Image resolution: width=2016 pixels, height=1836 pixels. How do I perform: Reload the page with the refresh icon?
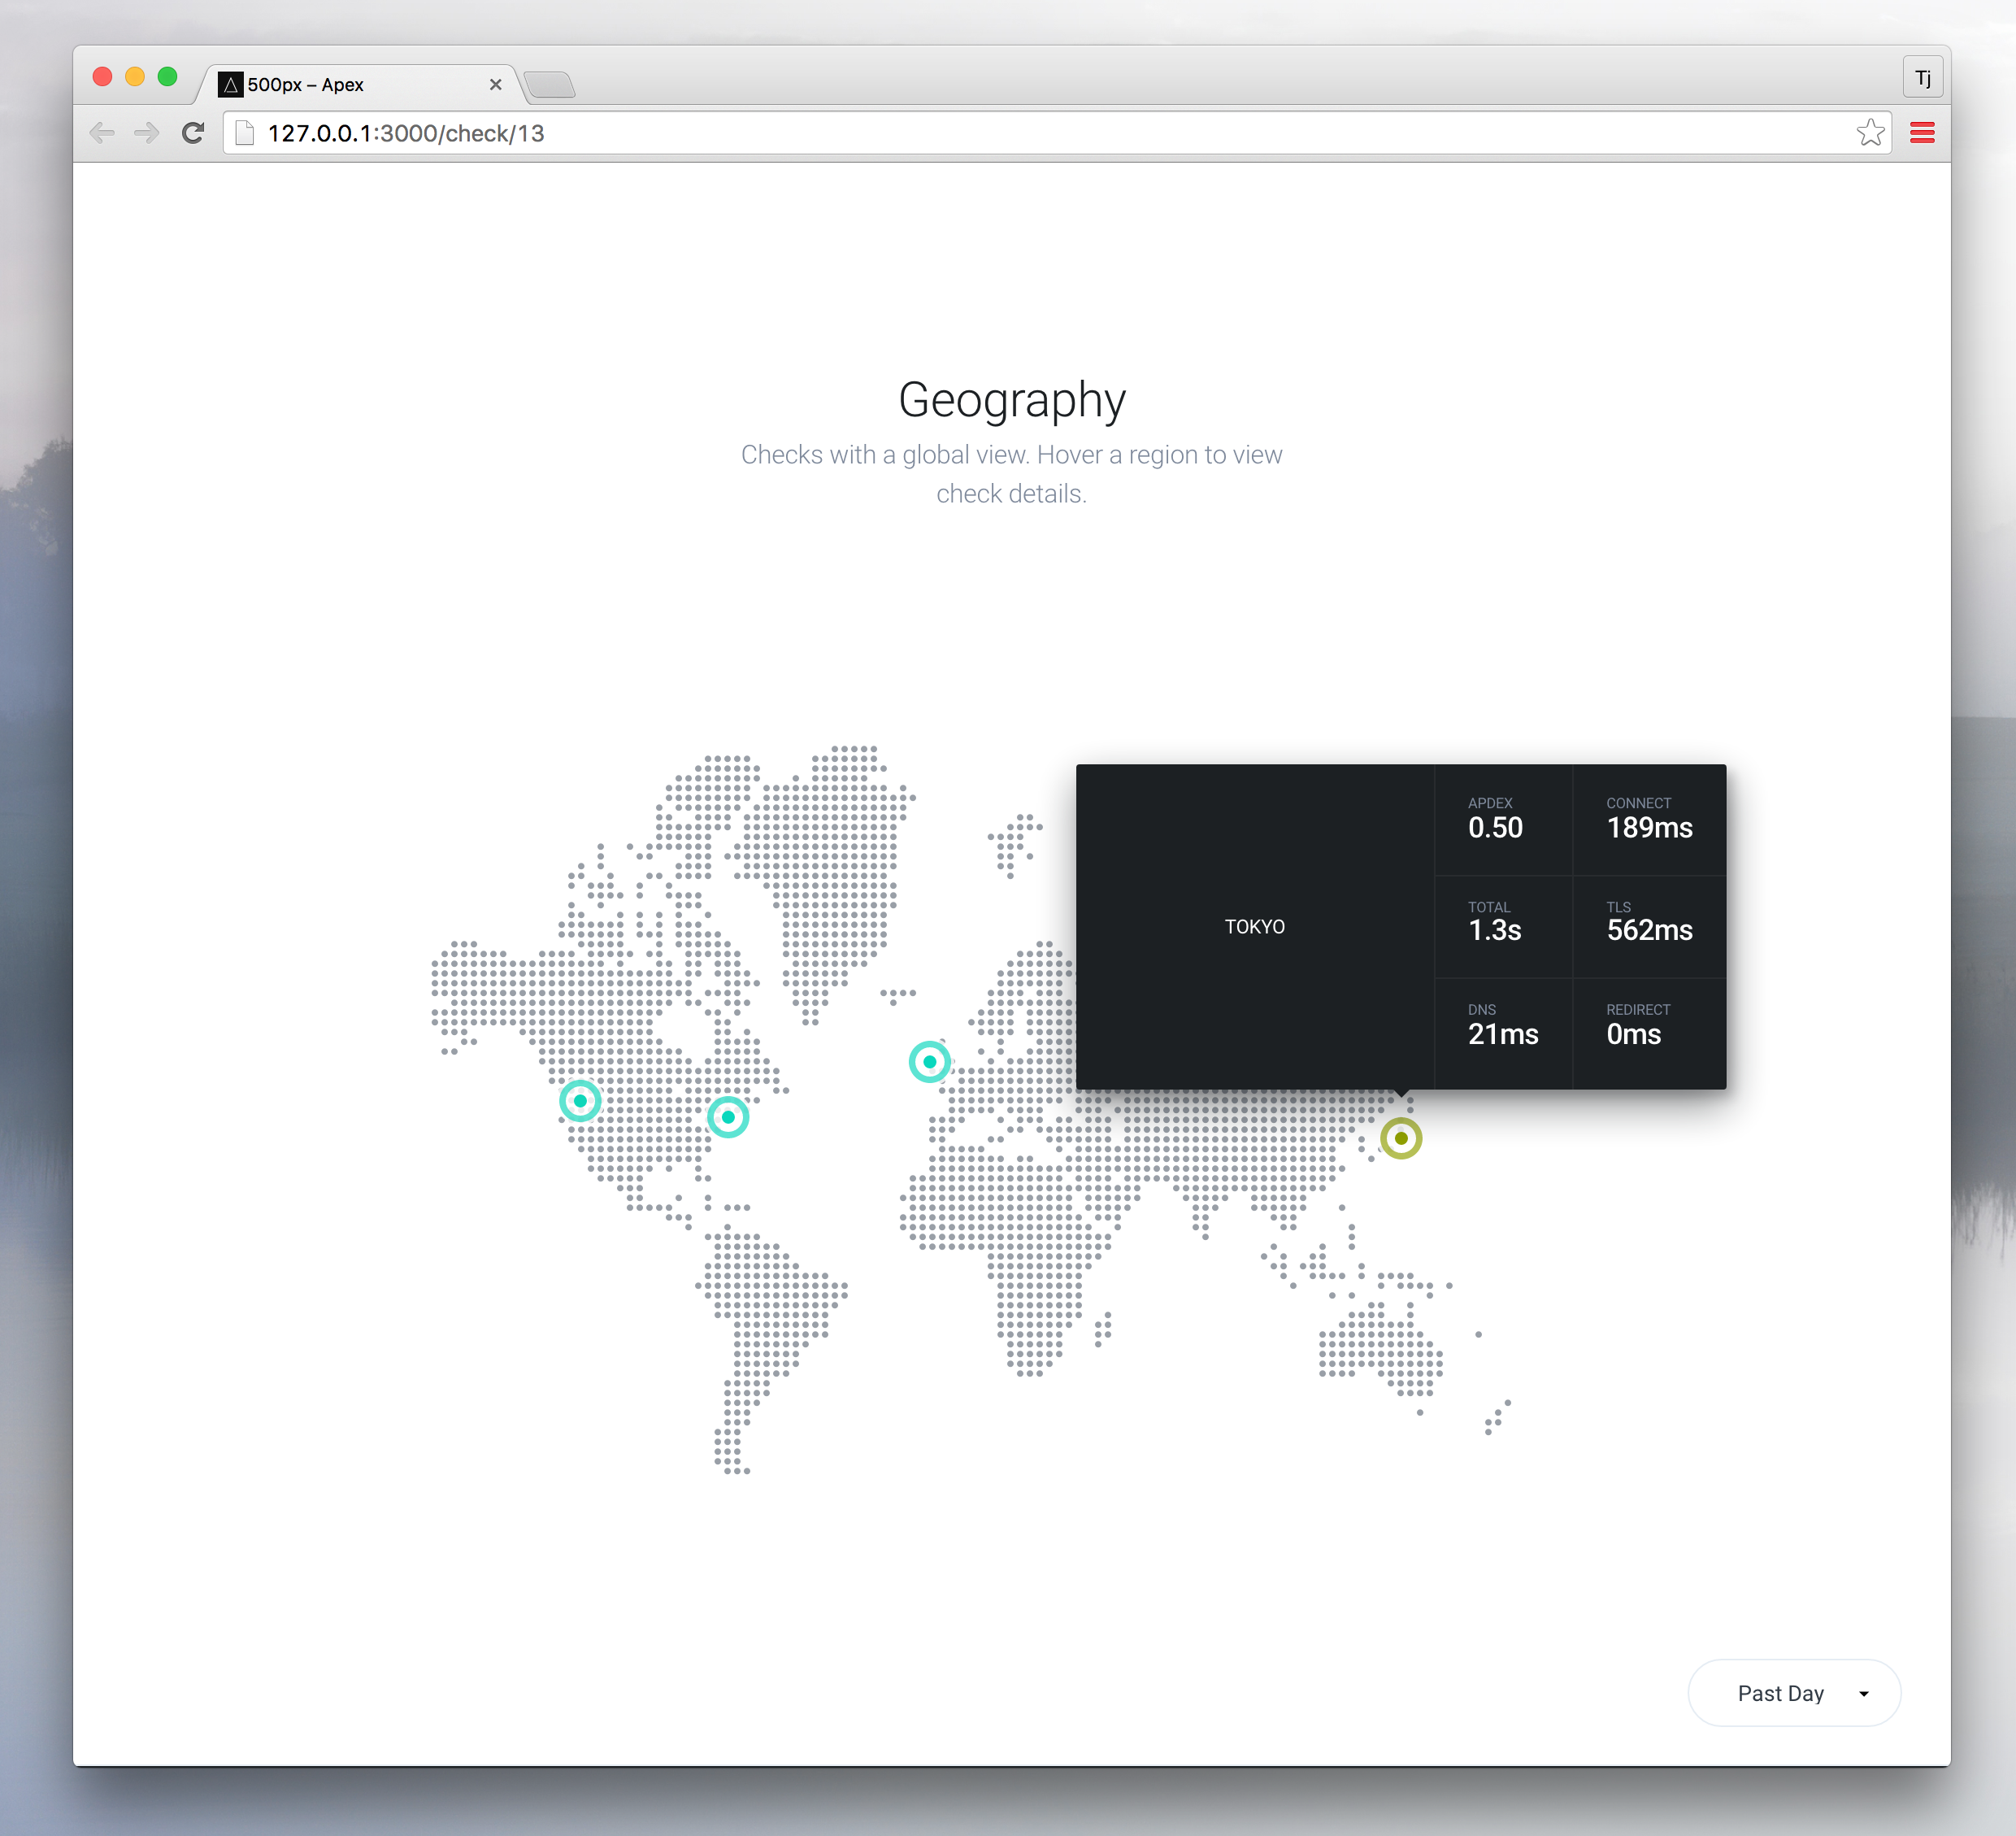[193, 133]
